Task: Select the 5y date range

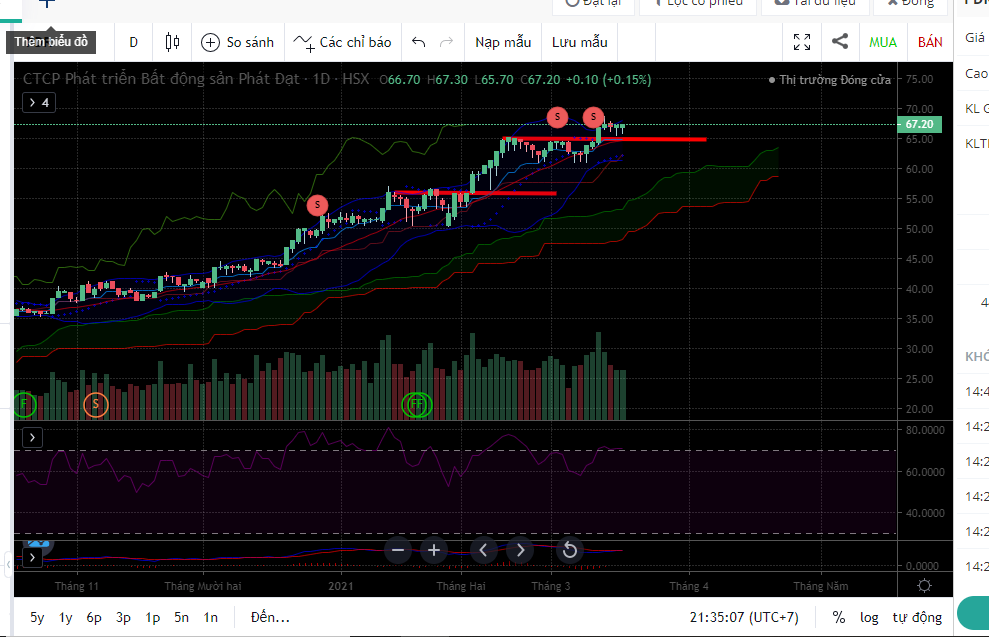Action: 37,617
